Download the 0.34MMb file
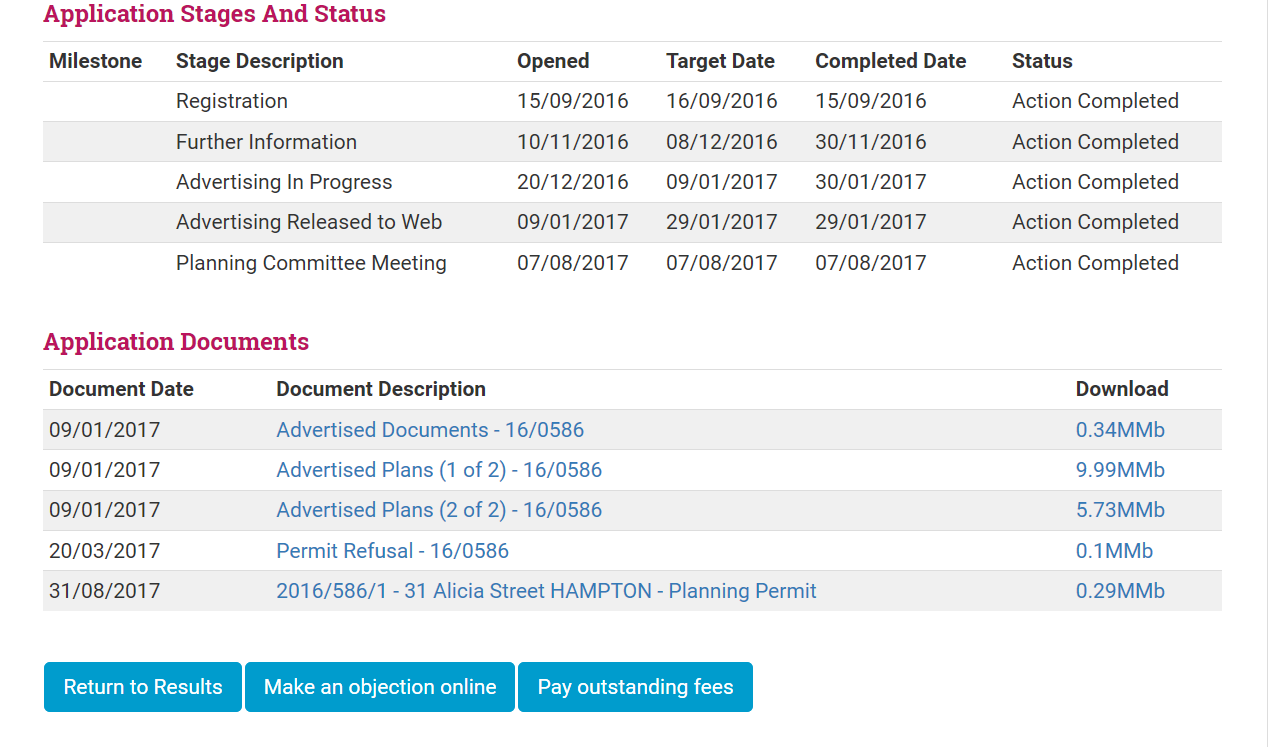This screenshot has width=1282, height=747. (1120, 430)
